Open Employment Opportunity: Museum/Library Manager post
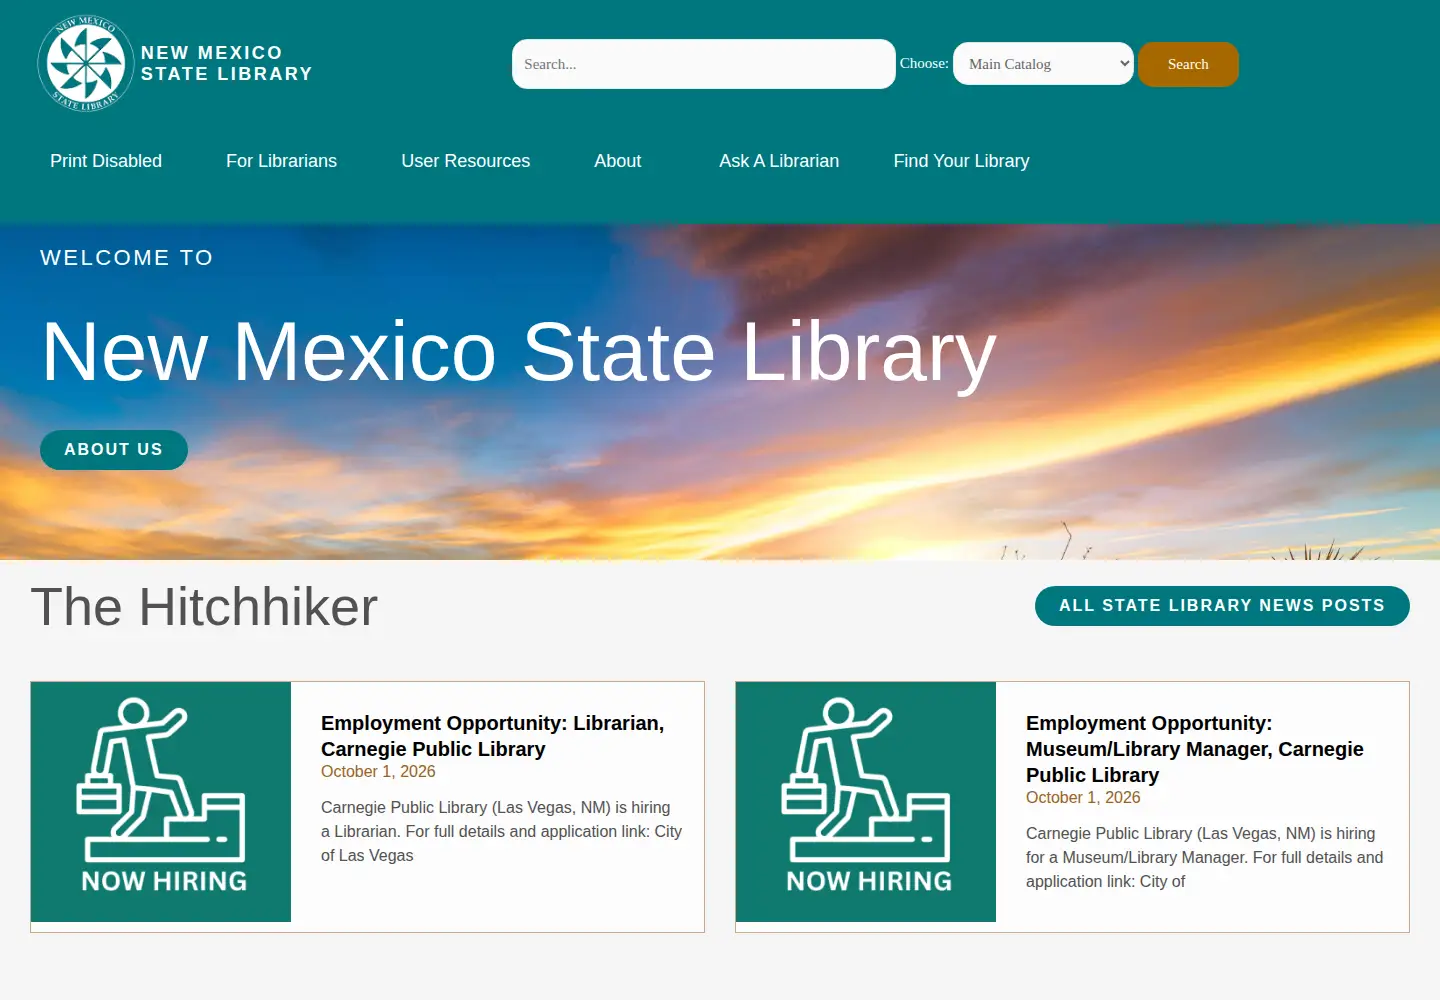The width and height of the screenshot is (1440, 1000). point(1195,749)
